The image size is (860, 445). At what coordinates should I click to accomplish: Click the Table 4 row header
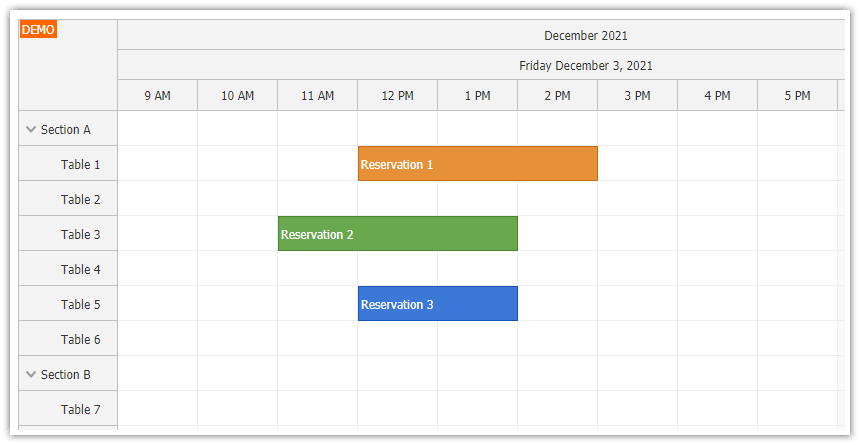point(80,269)
